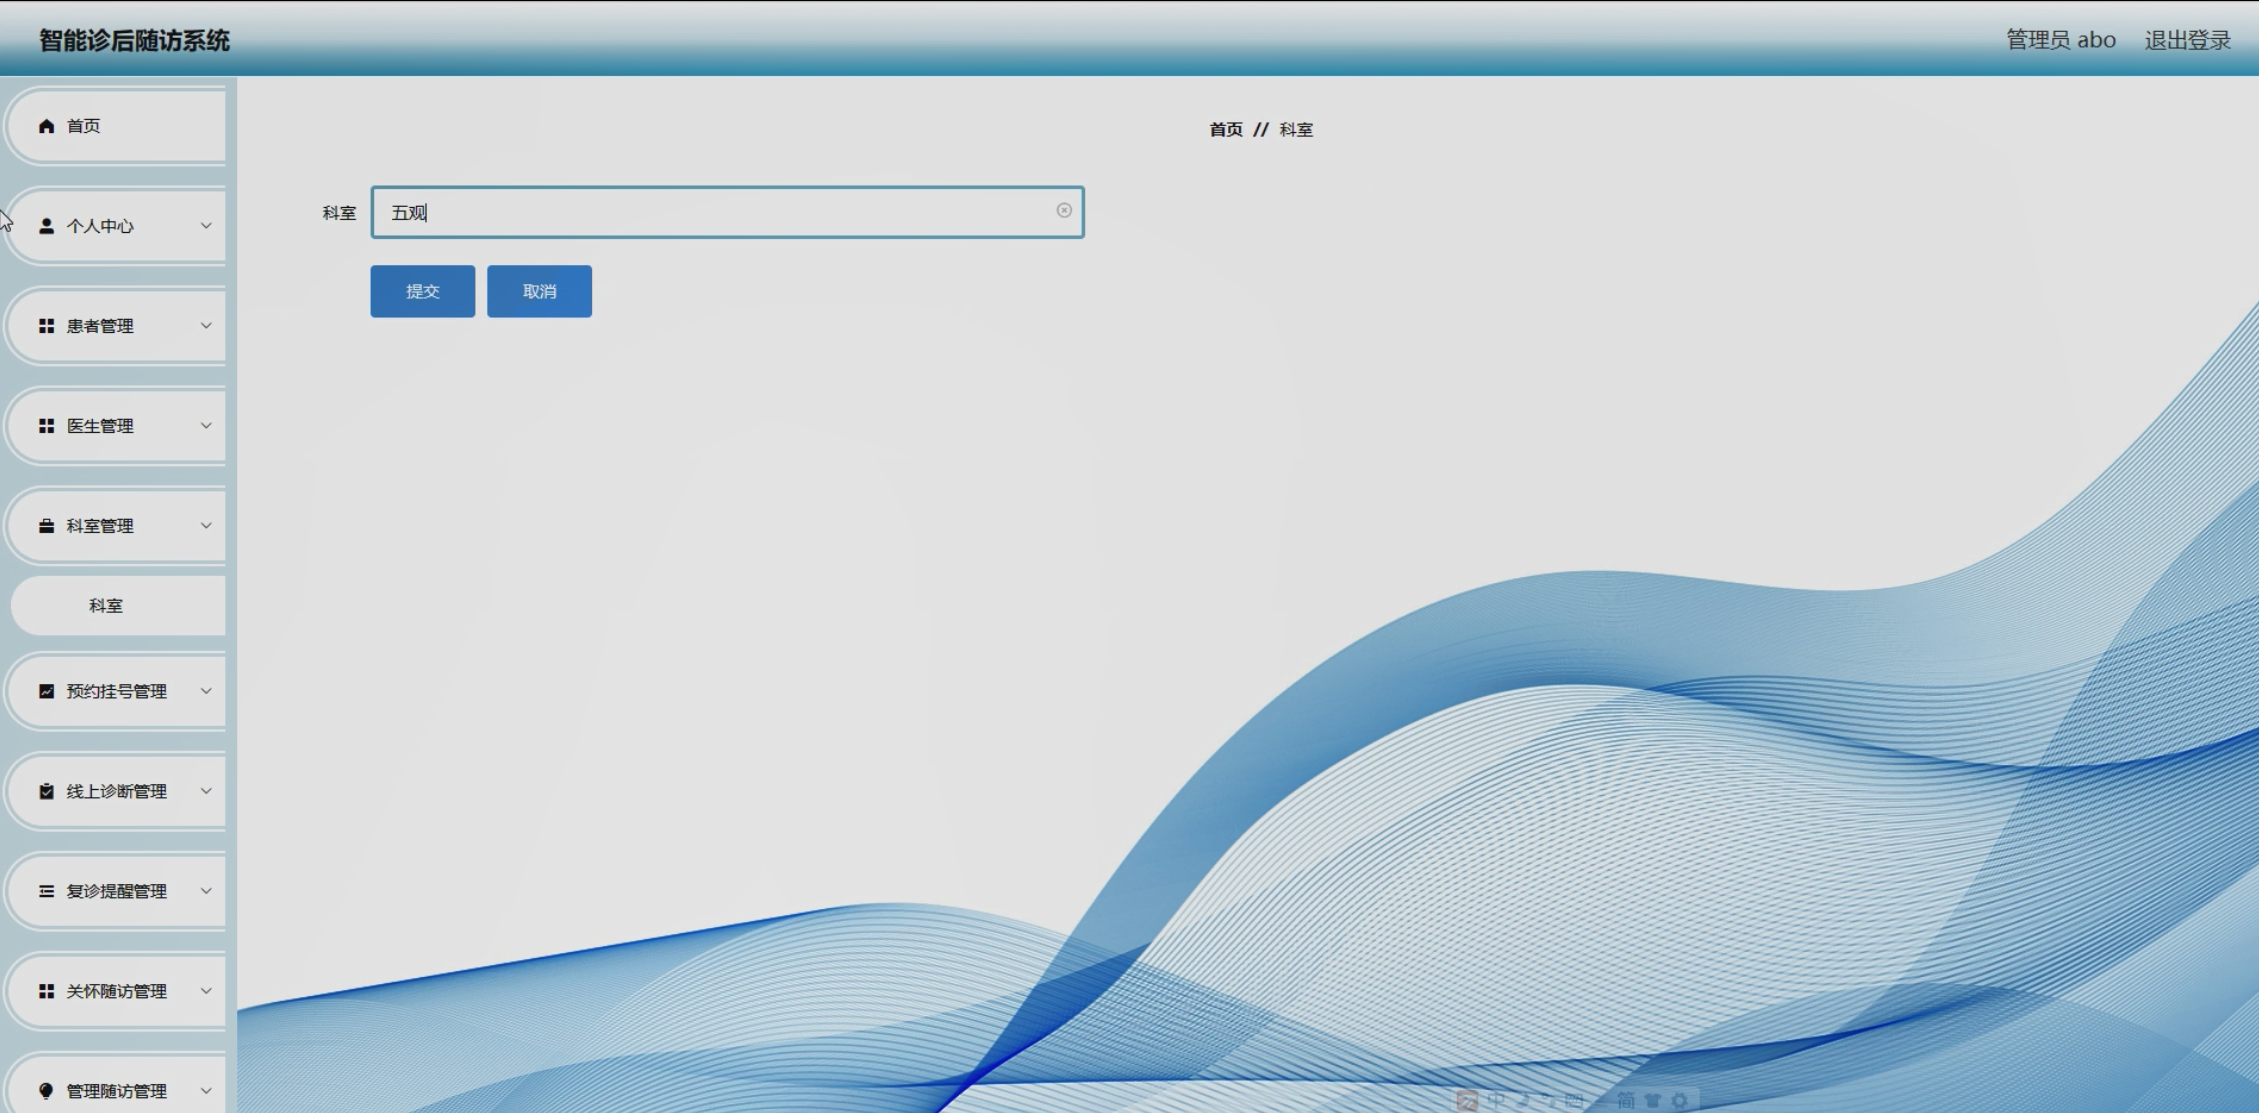Expand the 个人中心 menu chevron
The height and width of the screenshot is (1113, 2259).
(x=206, y=226)
